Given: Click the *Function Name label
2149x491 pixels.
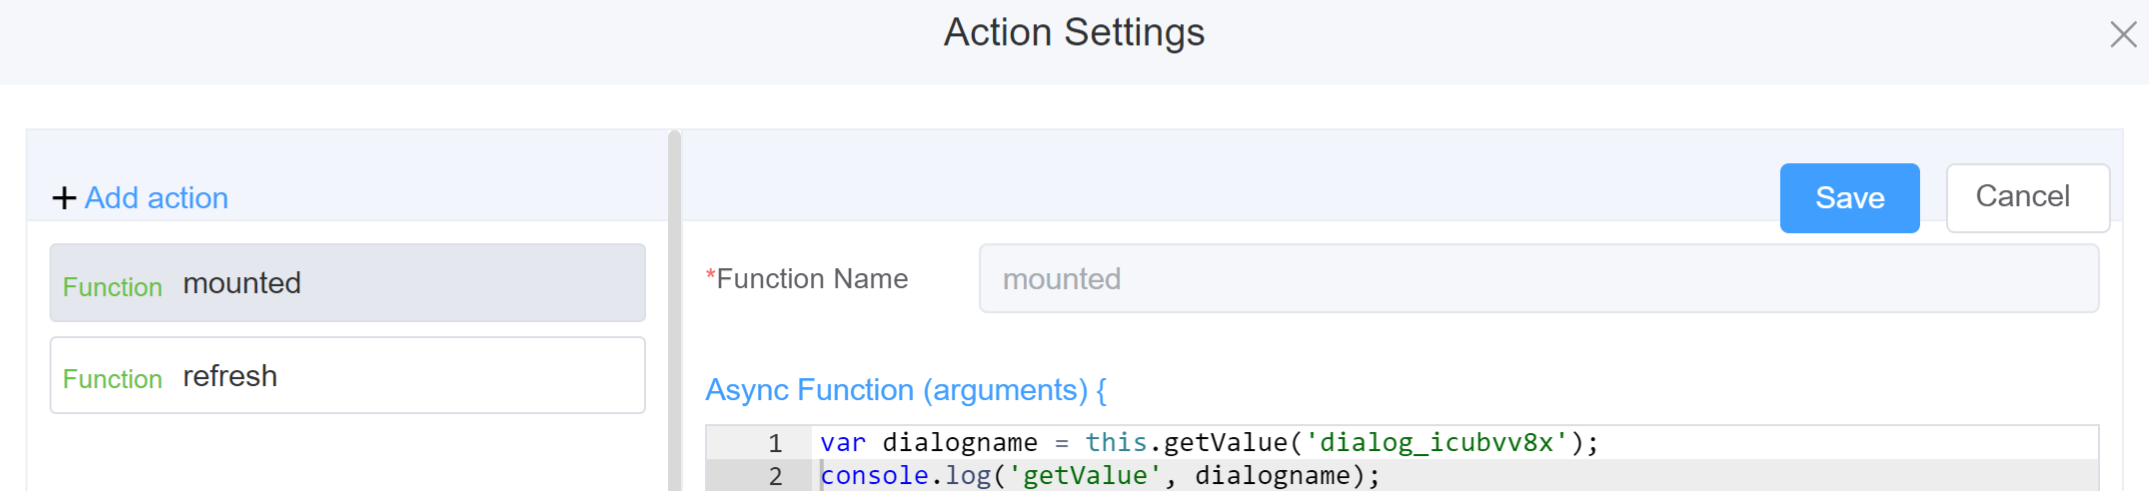Looking at the screenshot, I should pyautogui.click(x=808, y=279).
